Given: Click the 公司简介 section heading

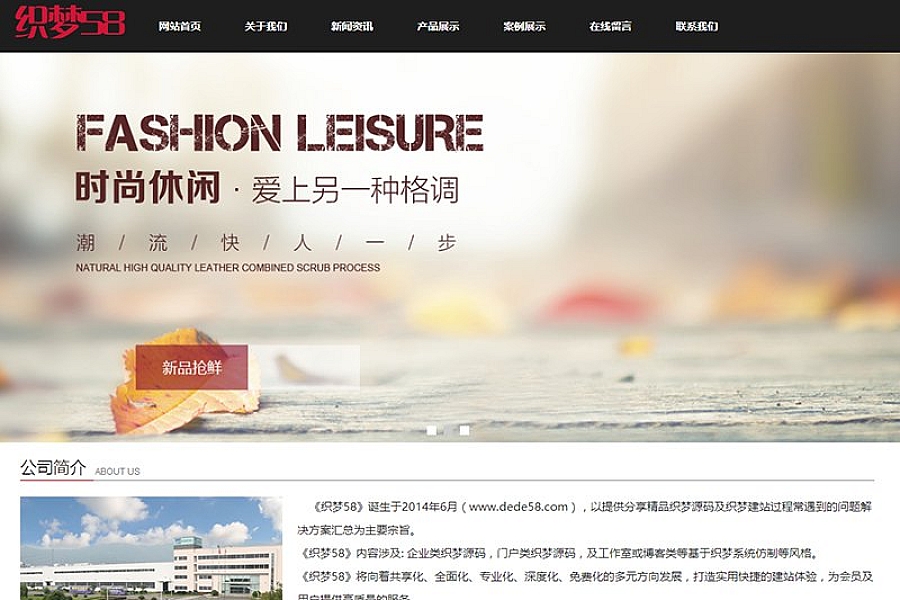Looking at the screenshot, I should click(53, 468).
